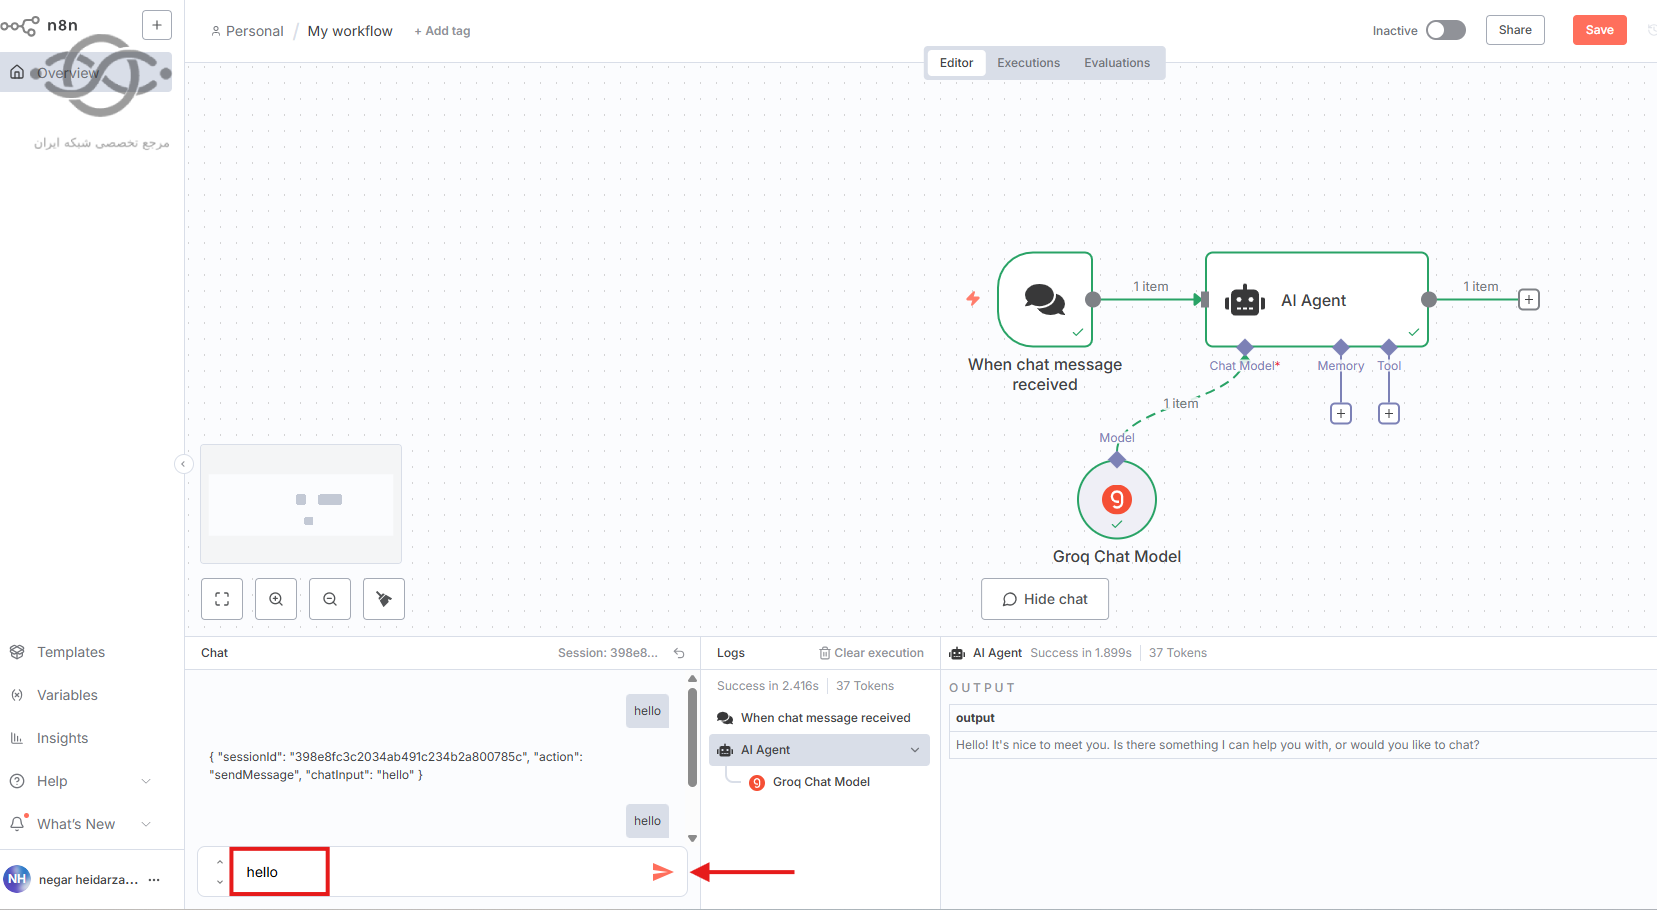Viewport: 1657px width, 910px height.
Task: Click the first hello chat bubble
Action: point(647,711)
